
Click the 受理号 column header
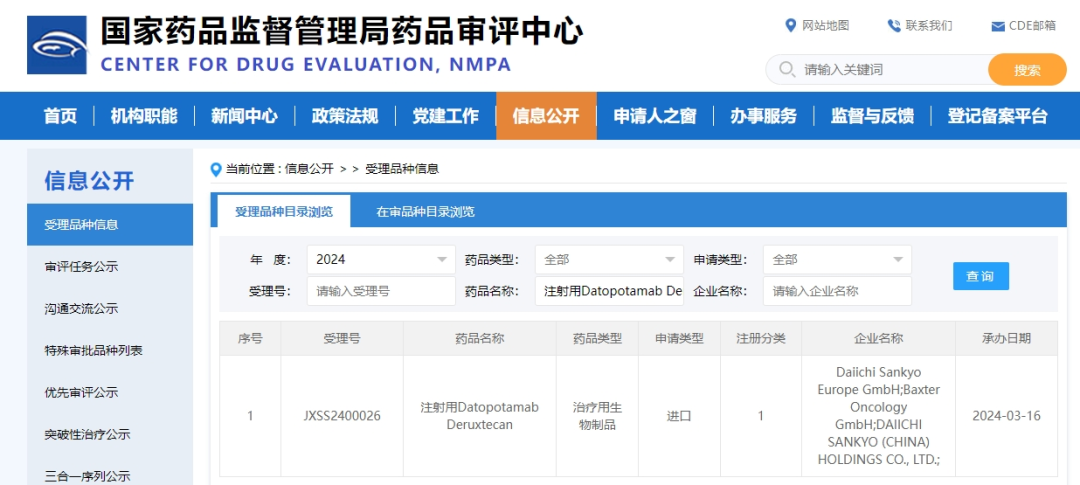pos(342,338)
